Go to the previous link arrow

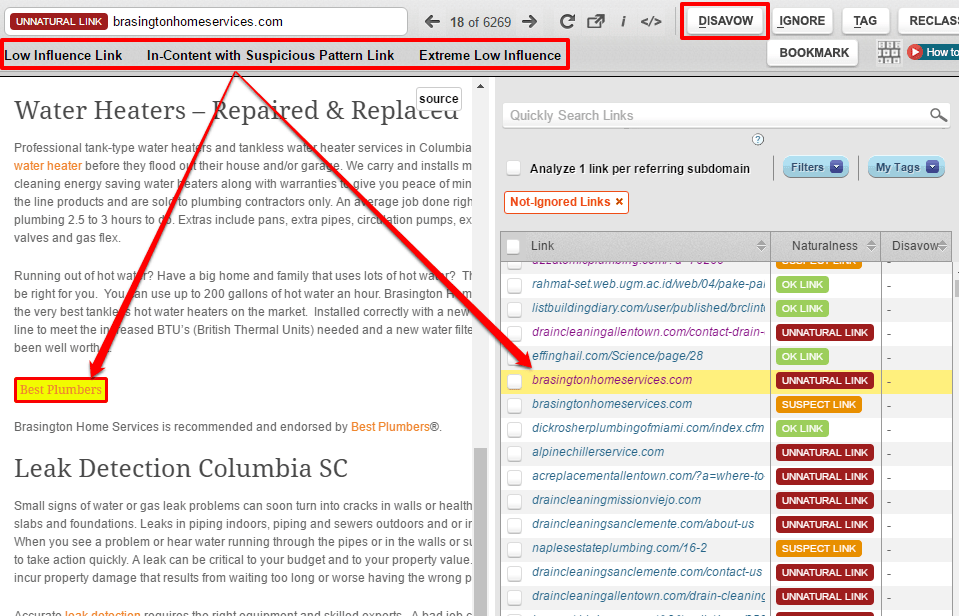click(432, 22)
